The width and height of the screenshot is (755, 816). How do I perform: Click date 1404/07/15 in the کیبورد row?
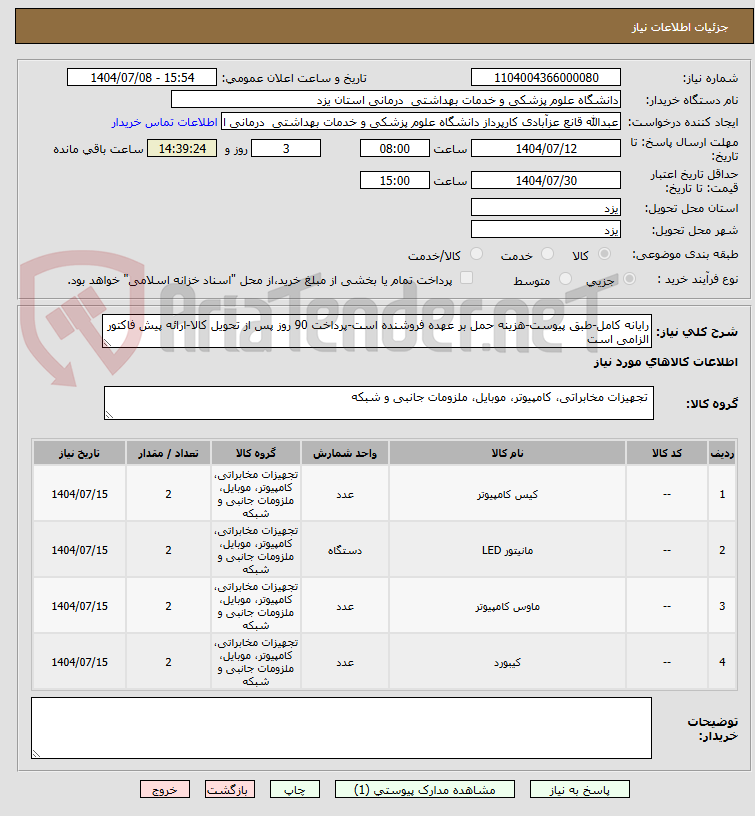click(x=79, y=662)
